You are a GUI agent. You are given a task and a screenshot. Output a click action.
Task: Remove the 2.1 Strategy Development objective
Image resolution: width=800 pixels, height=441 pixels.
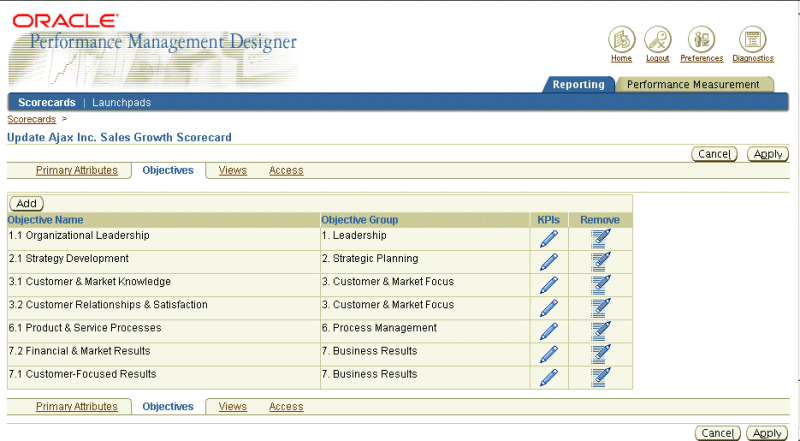pos(601,261)
